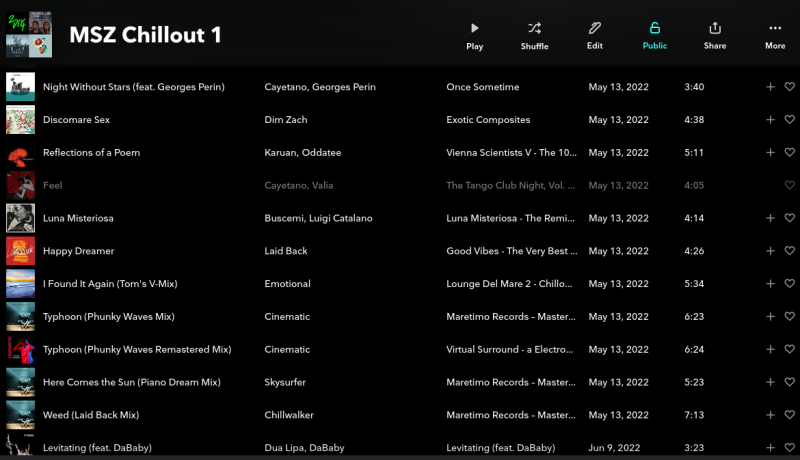Screen dimensions: 800x460
Task: Open album Exotic Composites
Action: coord(488,119)
